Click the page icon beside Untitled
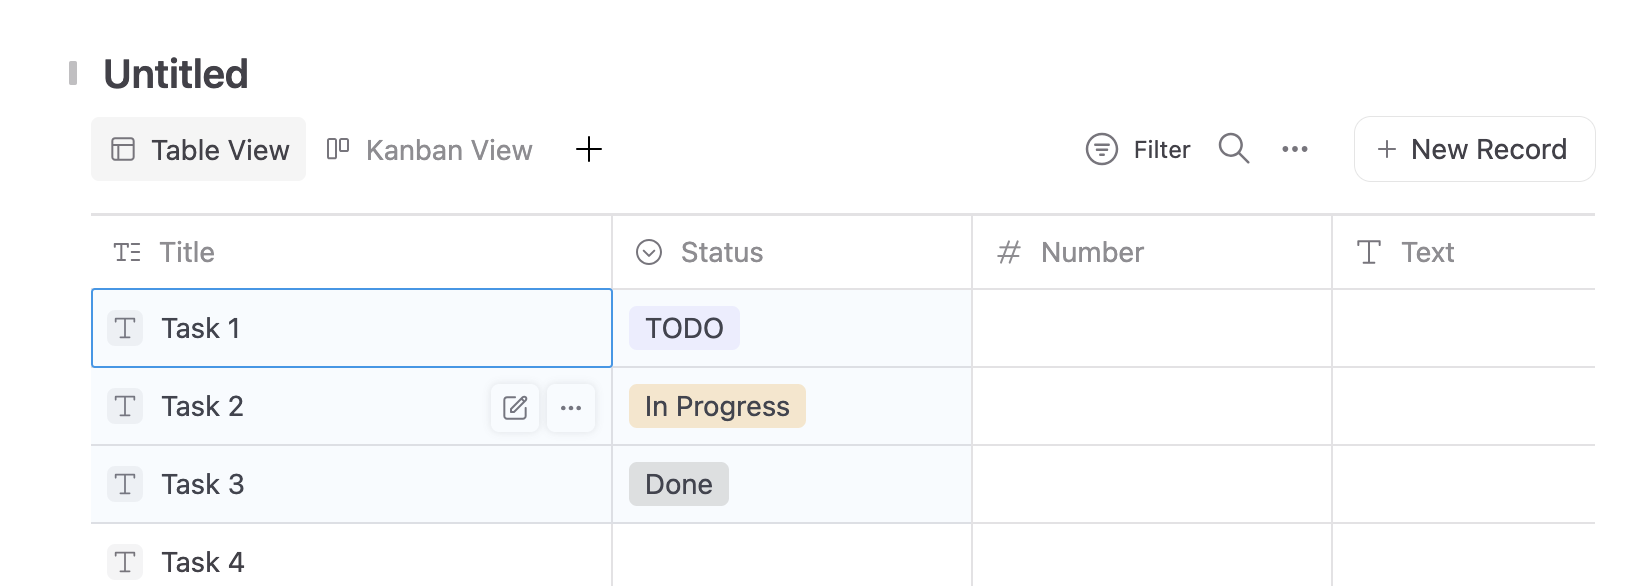 click(73, 73)
